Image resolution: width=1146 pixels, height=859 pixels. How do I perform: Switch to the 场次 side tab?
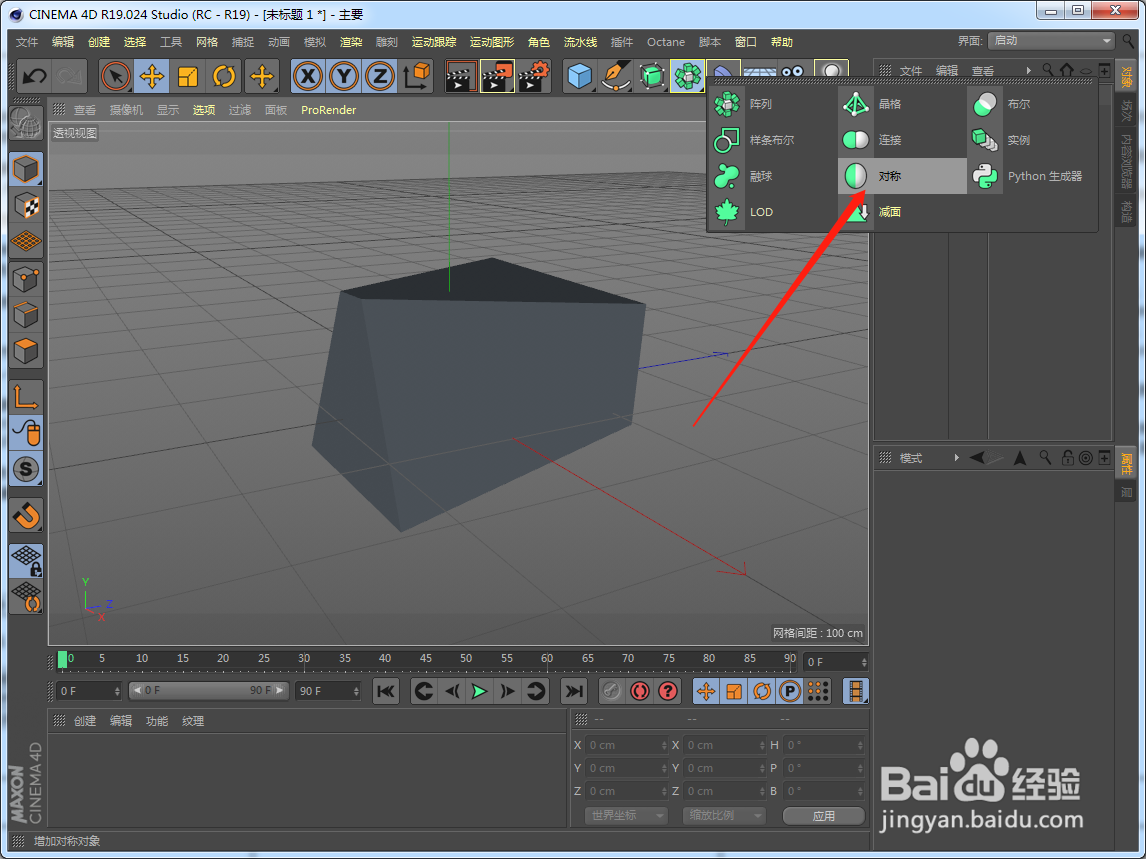1126,110
